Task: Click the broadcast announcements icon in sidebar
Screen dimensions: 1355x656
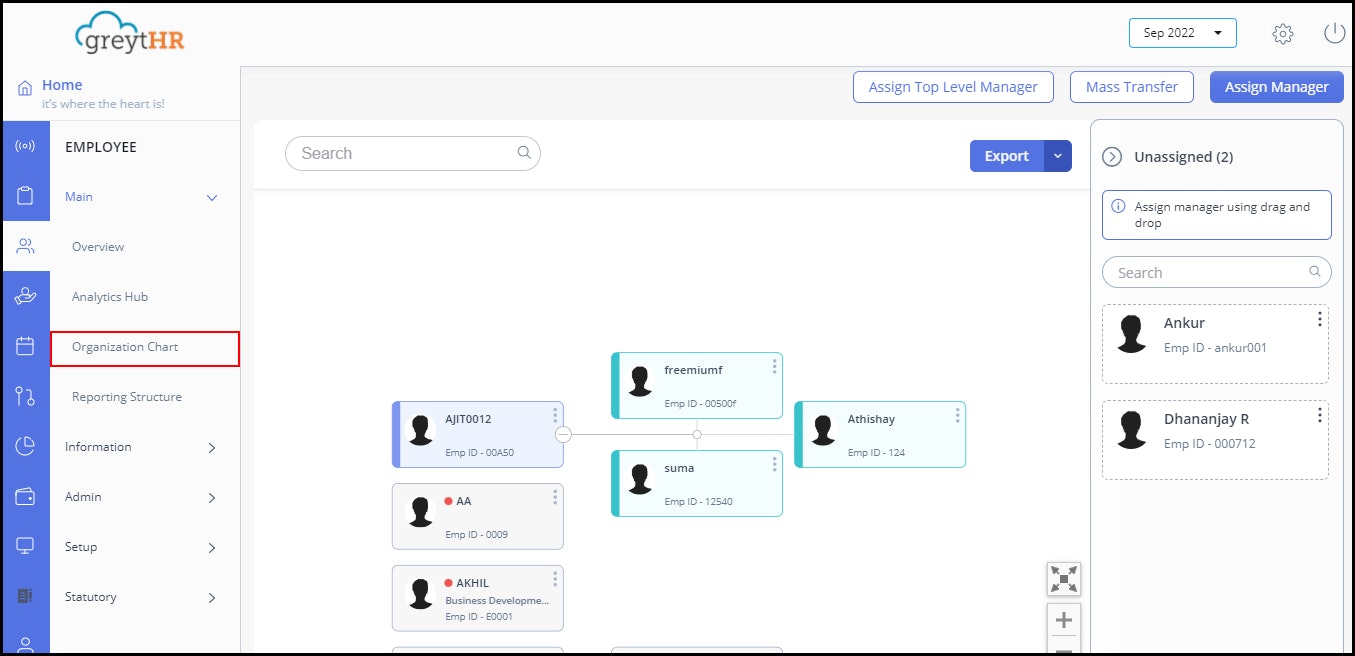Action: pyautogui.click(x=26, y=146)
